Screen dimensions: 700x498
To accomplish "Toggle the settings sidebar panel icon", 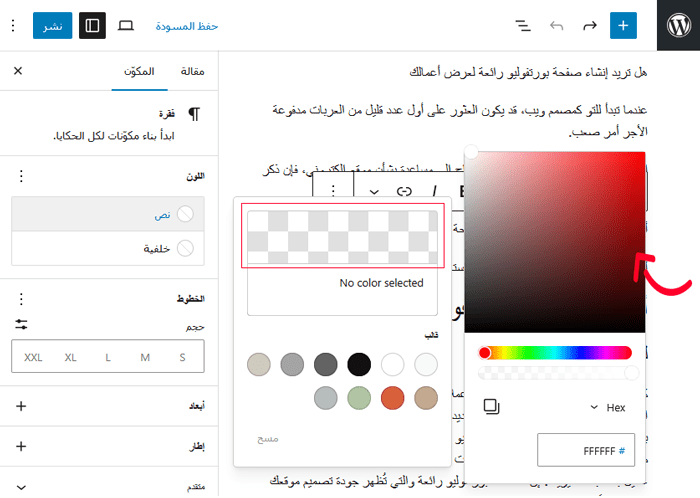I will [92, 25].
